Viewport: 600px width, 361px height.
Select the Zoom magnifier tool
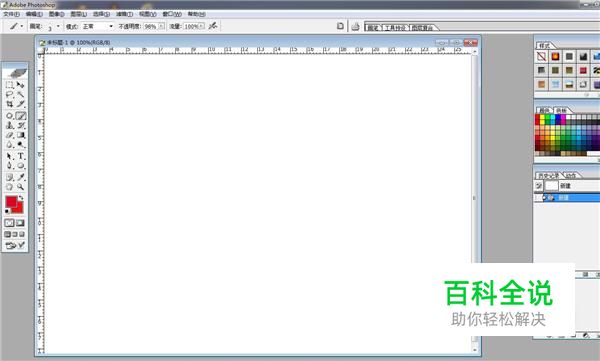21,187
